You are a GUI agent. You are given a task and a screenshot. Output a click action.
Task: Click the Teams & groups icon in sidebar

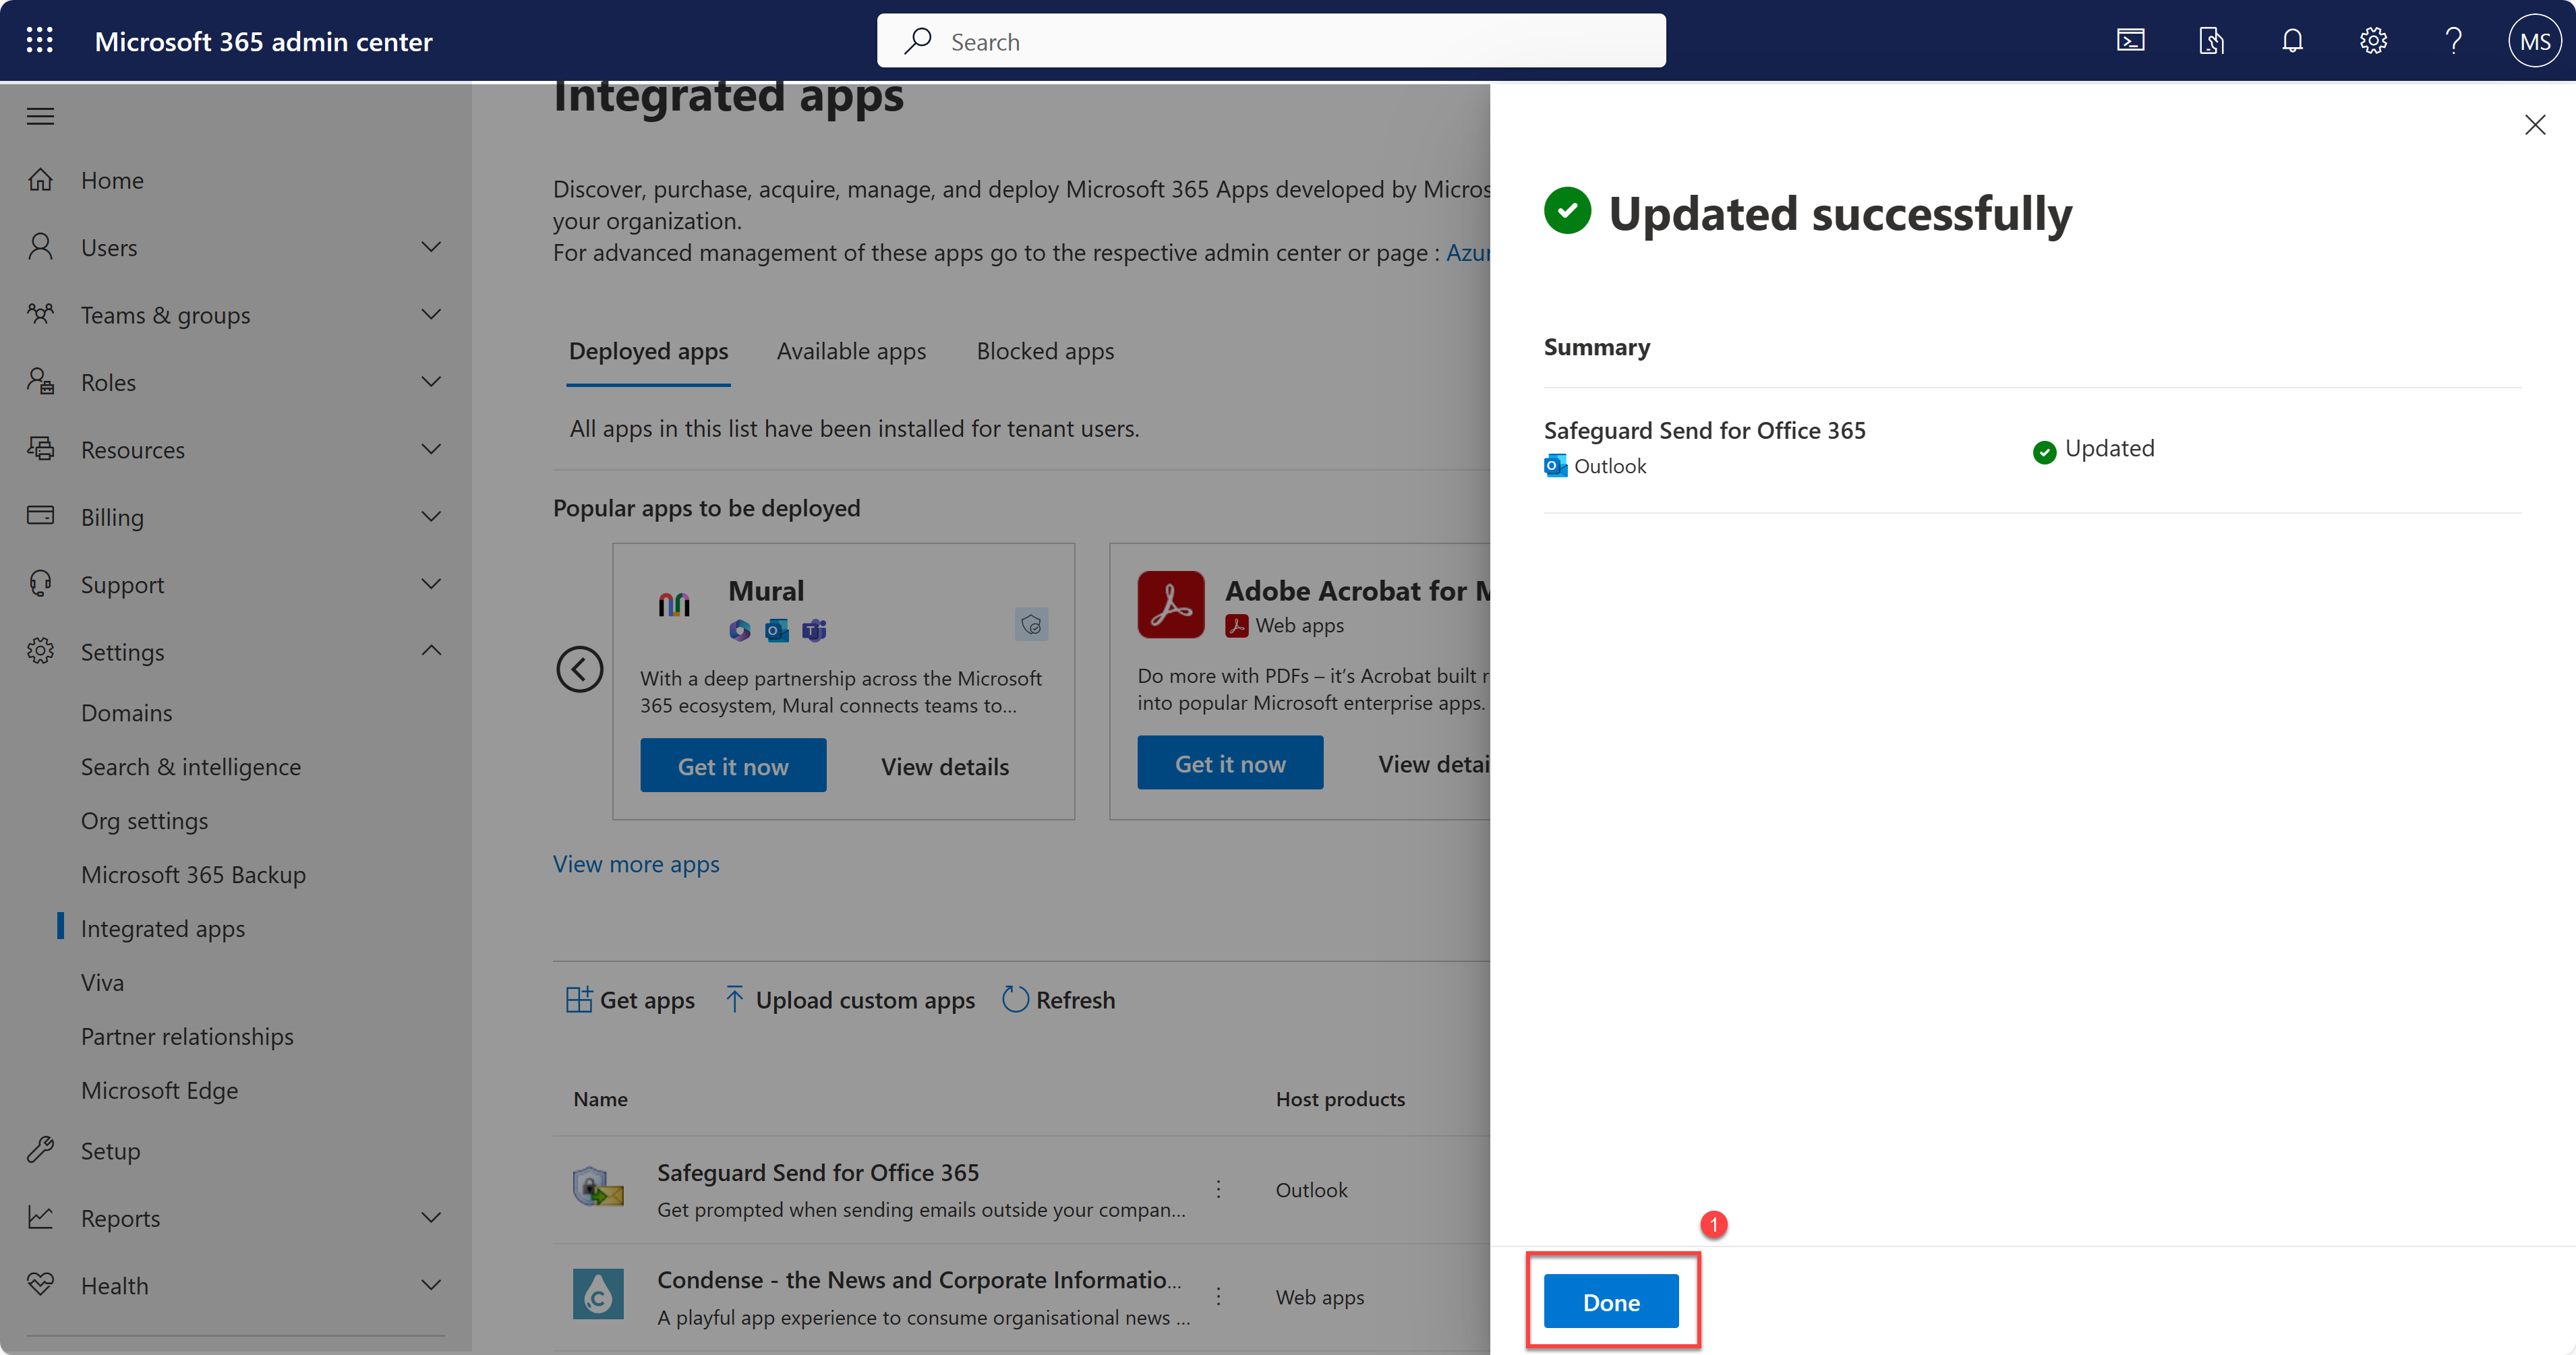[40, 314]
